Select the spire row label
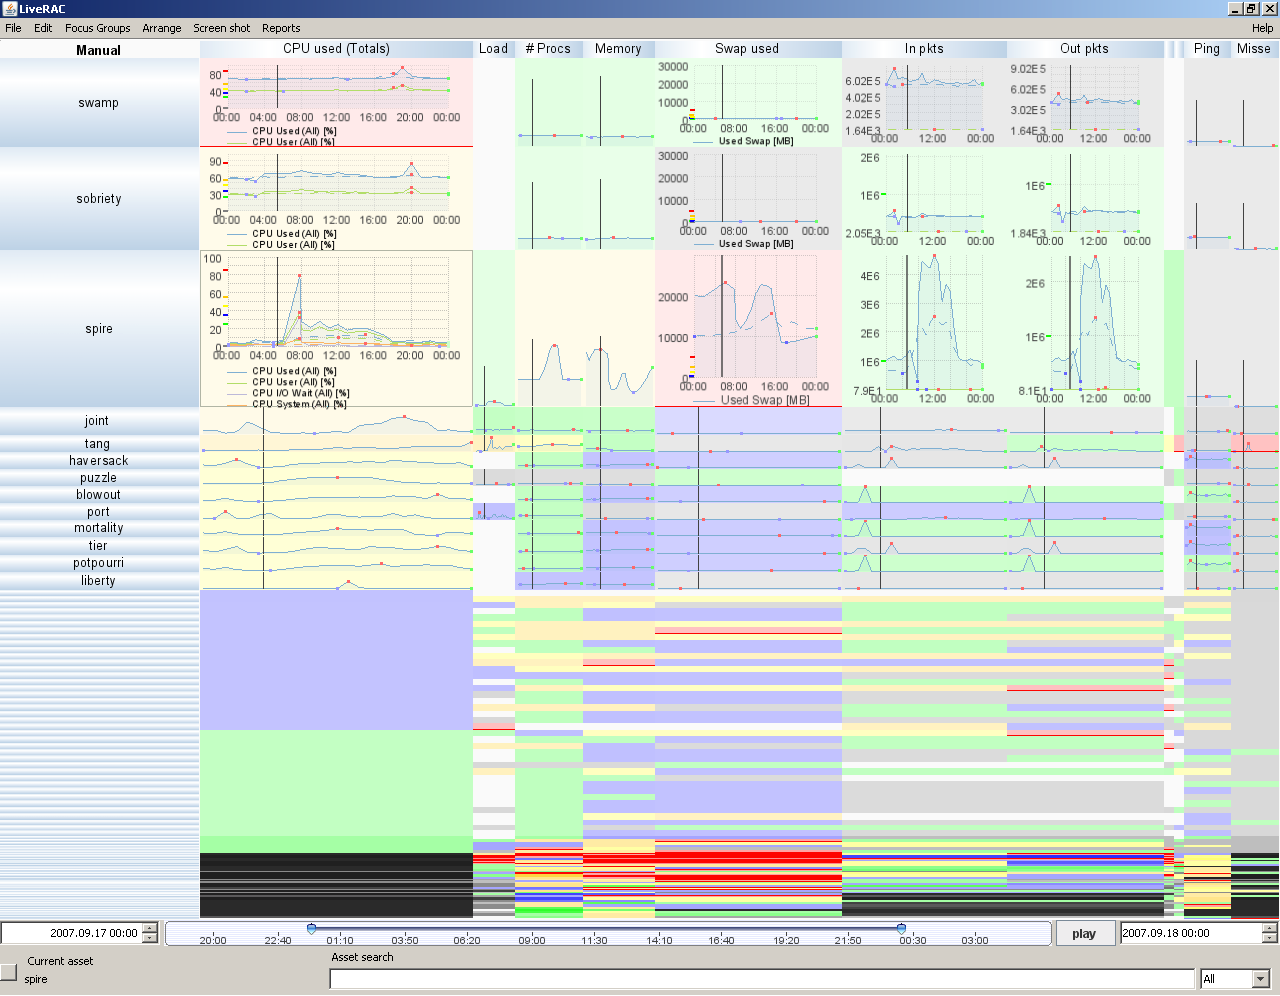Screen dimensions: 1280x996 pyautogui.click(x=98, y=328)
